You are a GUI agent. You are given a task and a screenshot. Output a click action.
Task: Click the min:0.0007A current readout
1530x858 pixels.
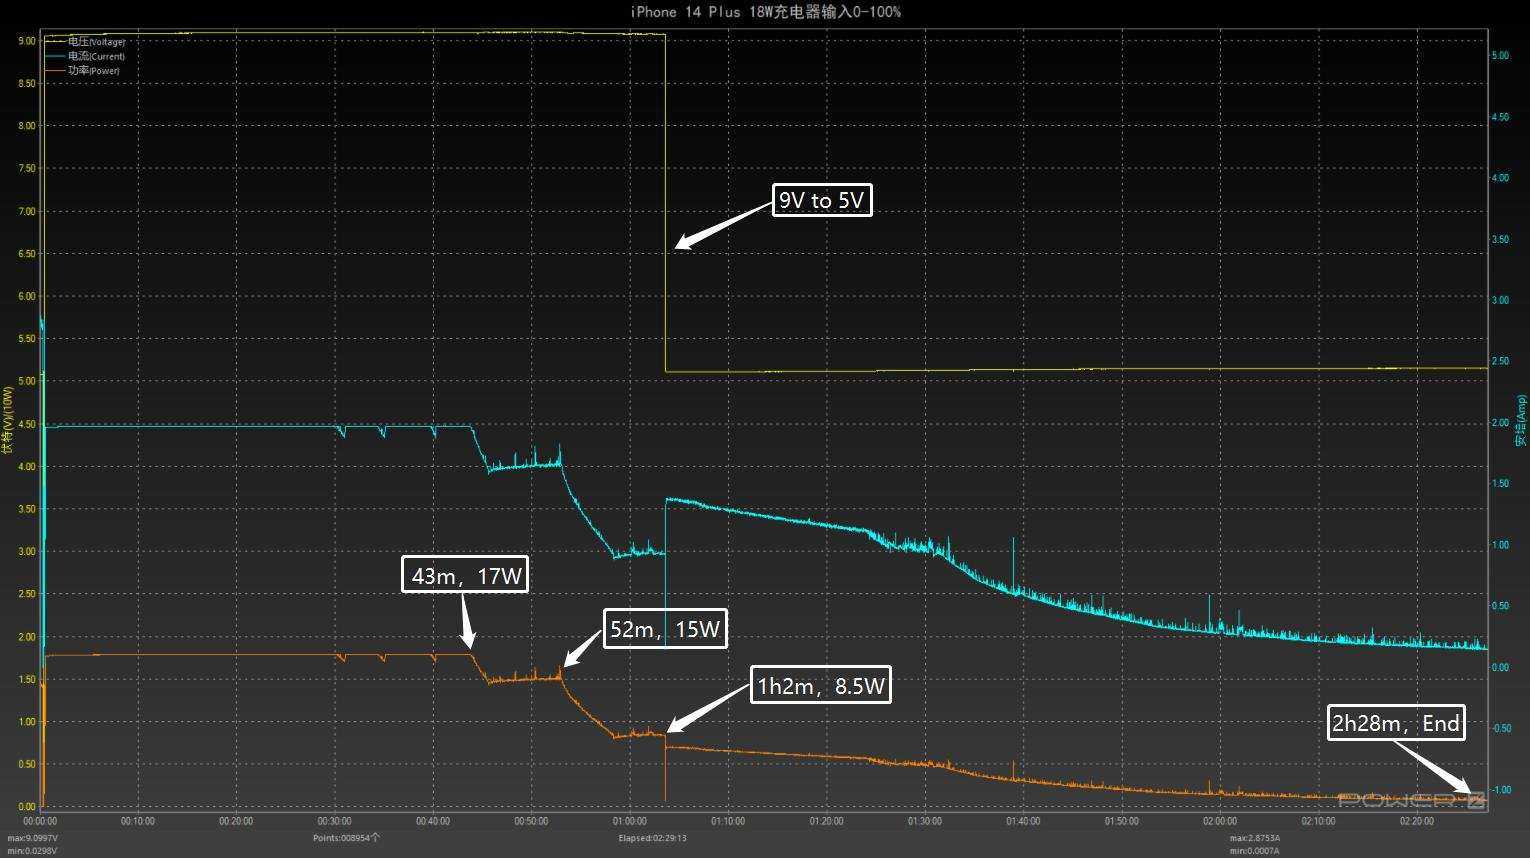tap(1255, 851)
